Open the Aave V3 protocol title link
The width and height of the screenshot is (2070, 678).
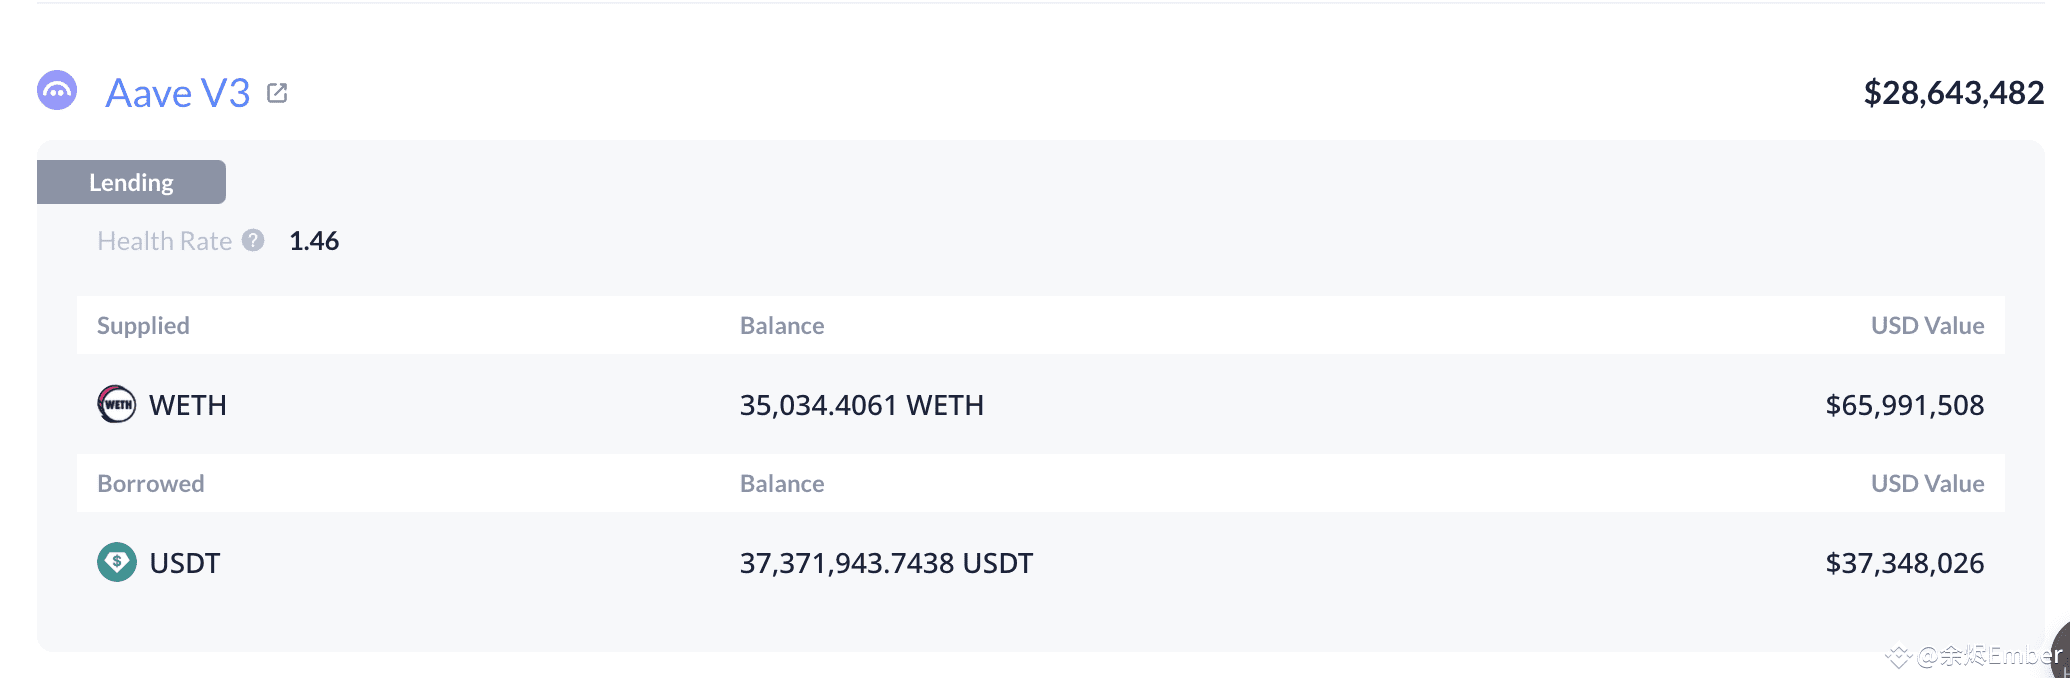click(178, 93)
